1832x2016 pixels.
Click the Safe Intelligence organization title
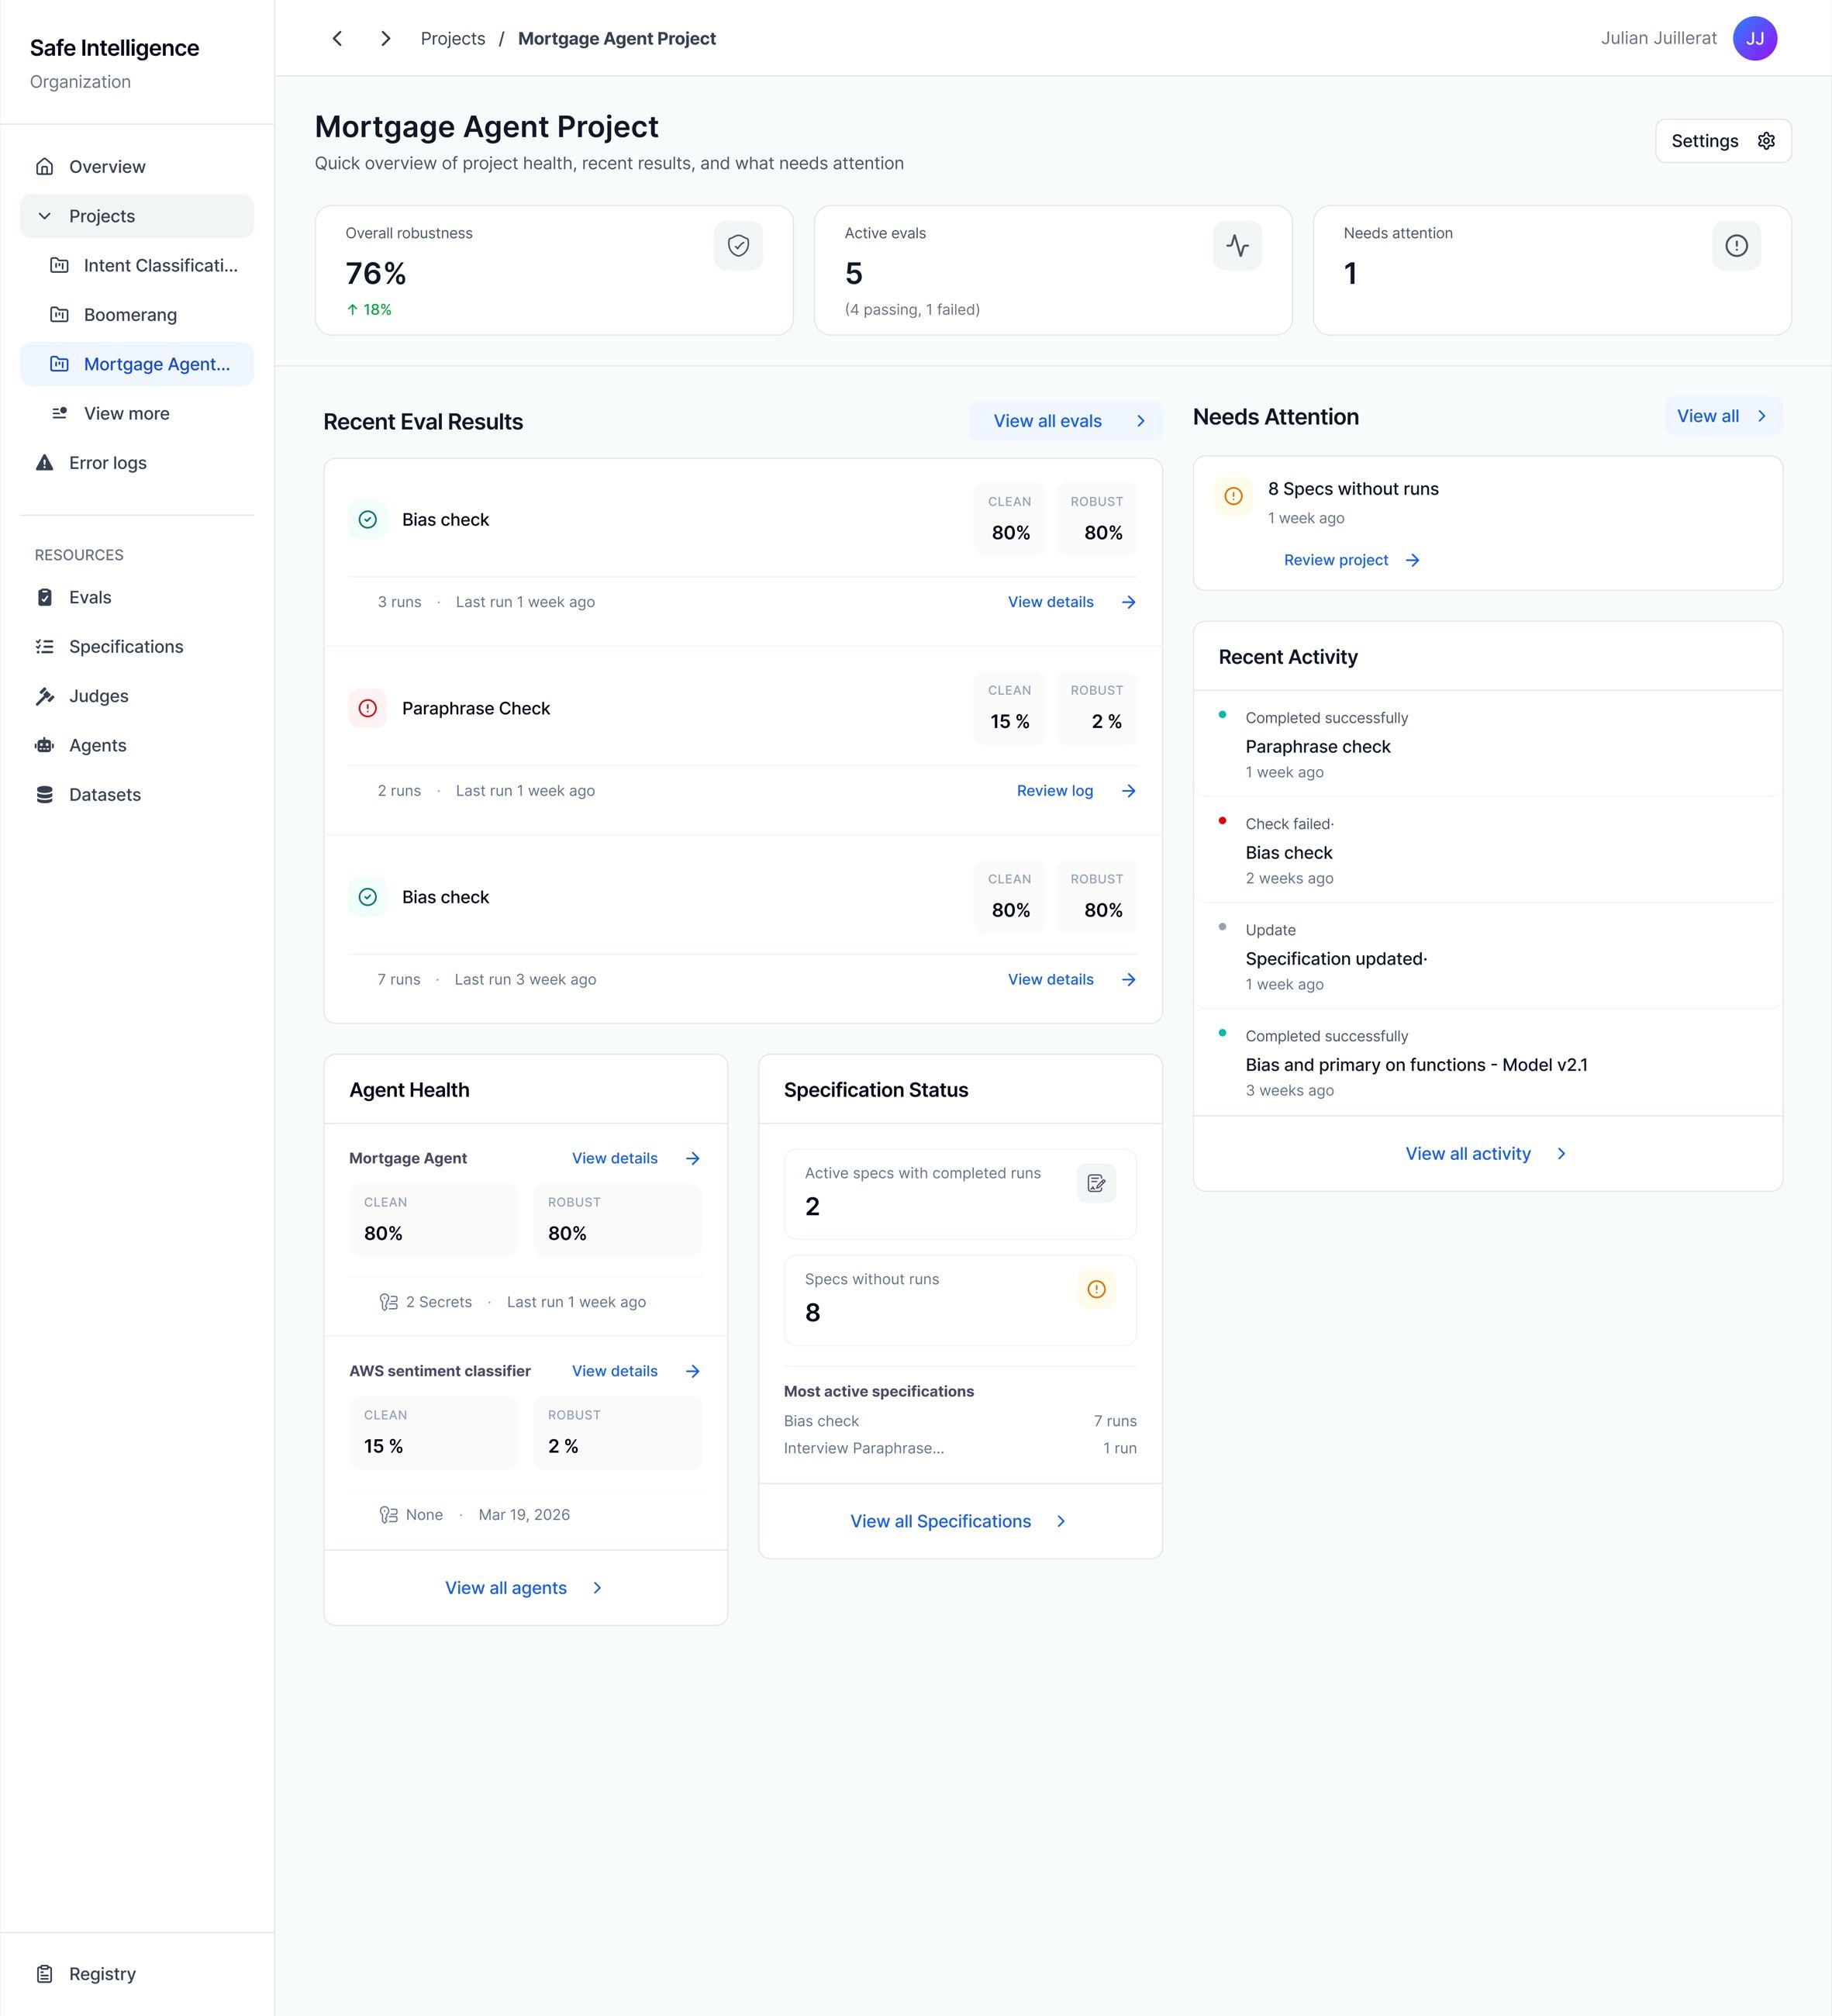(114, 48)
